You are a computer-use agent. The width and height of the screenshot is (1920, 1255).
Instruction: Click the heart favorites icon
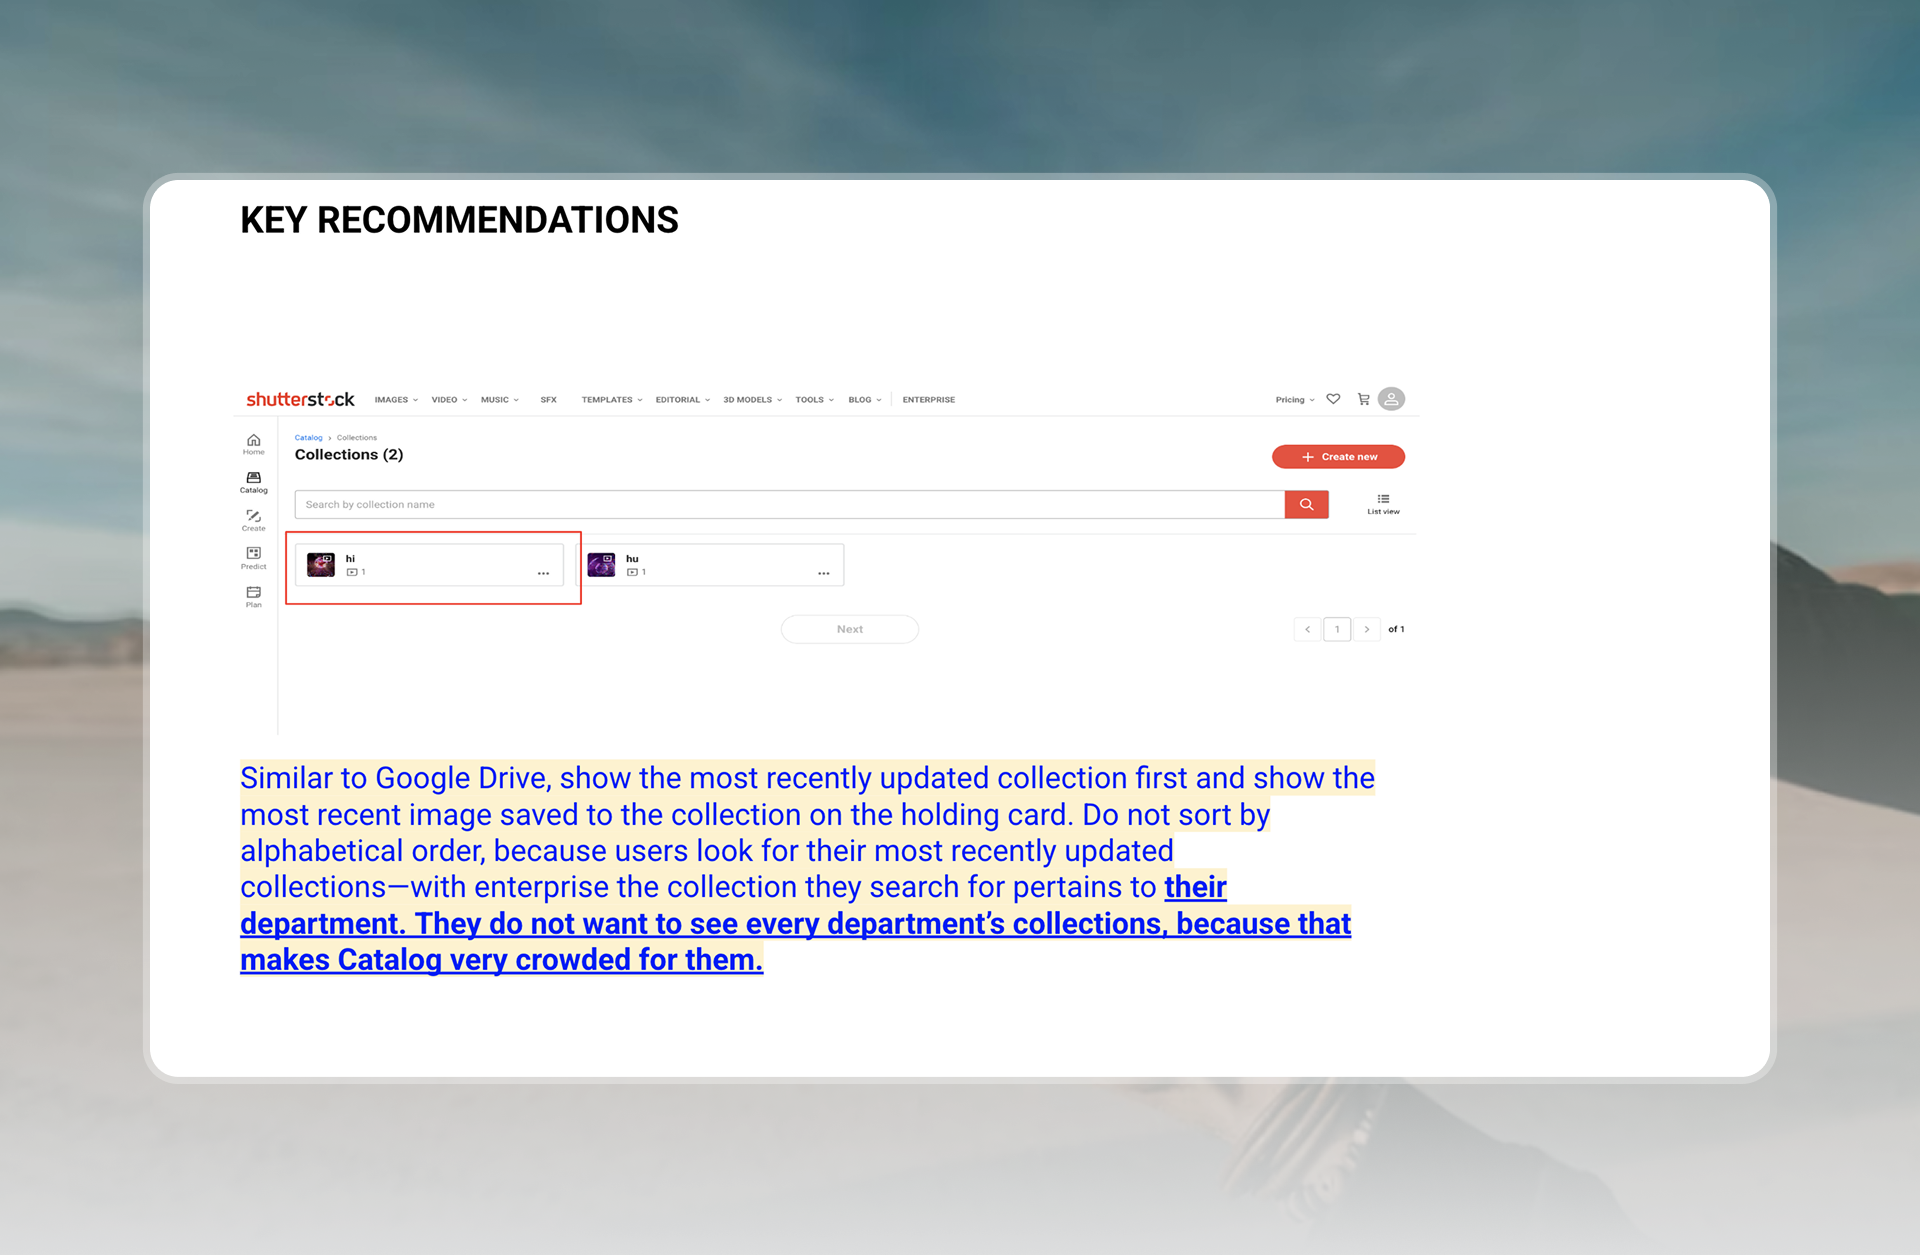coord(1333,399)
